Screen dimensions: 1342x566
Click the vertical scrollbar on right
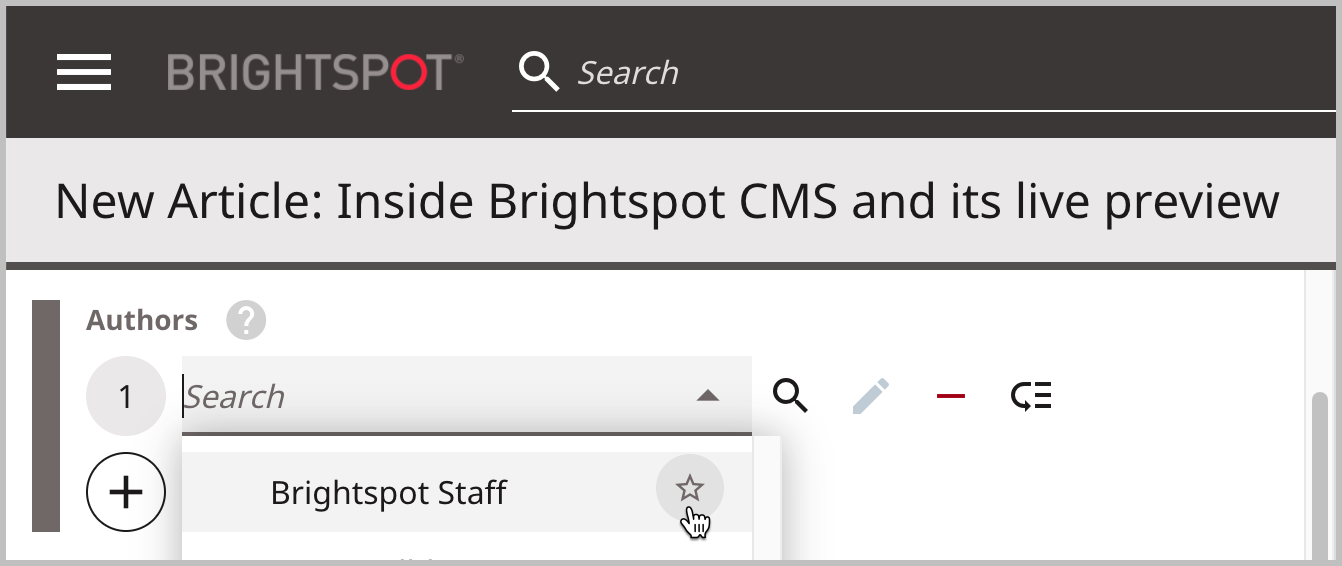(1320, 475)
